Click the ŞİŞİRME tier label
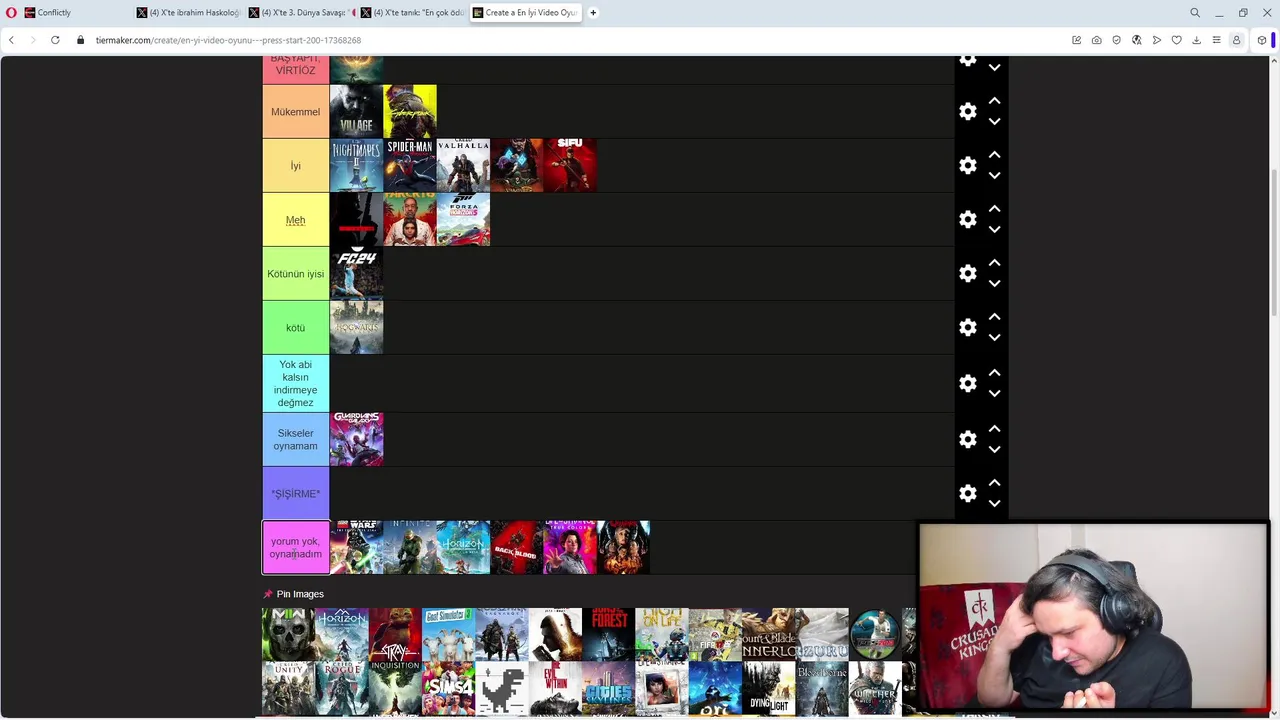This screenshot has height=720, width=1280. pyautogui.click(x=295, y=494)
